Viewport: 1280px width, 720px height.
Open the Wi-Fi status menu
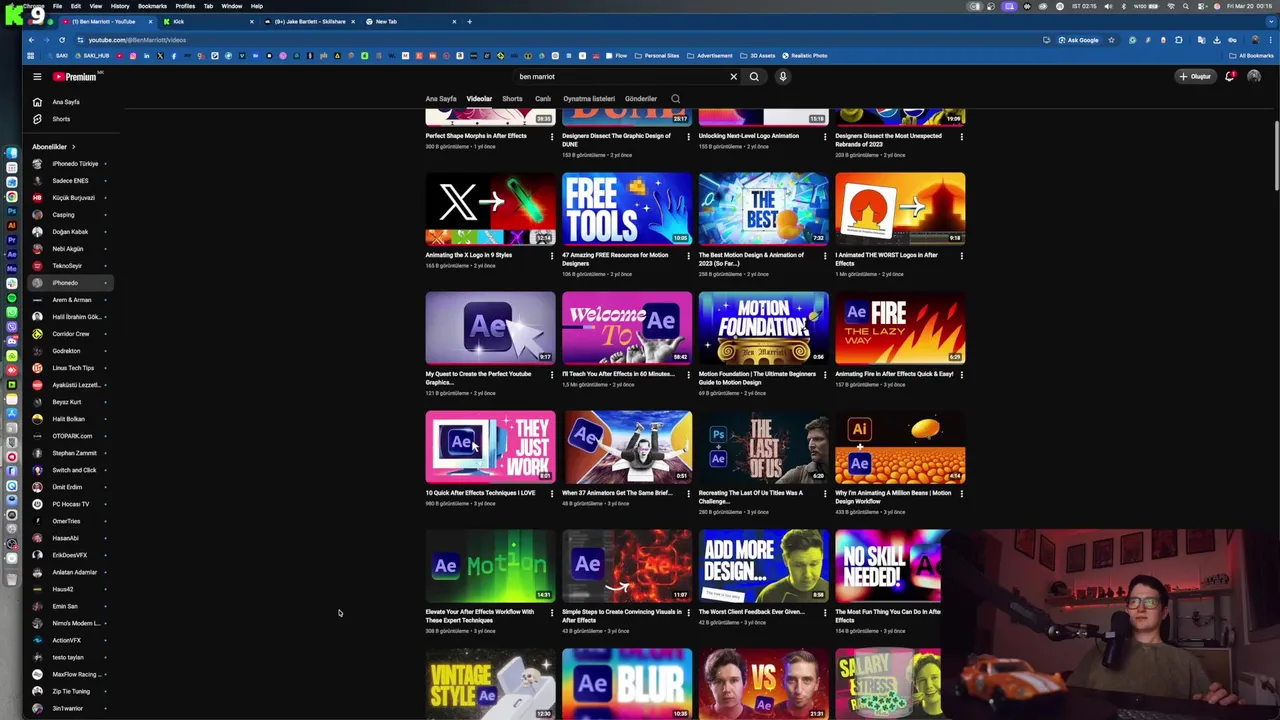[x=1170, y=6]
